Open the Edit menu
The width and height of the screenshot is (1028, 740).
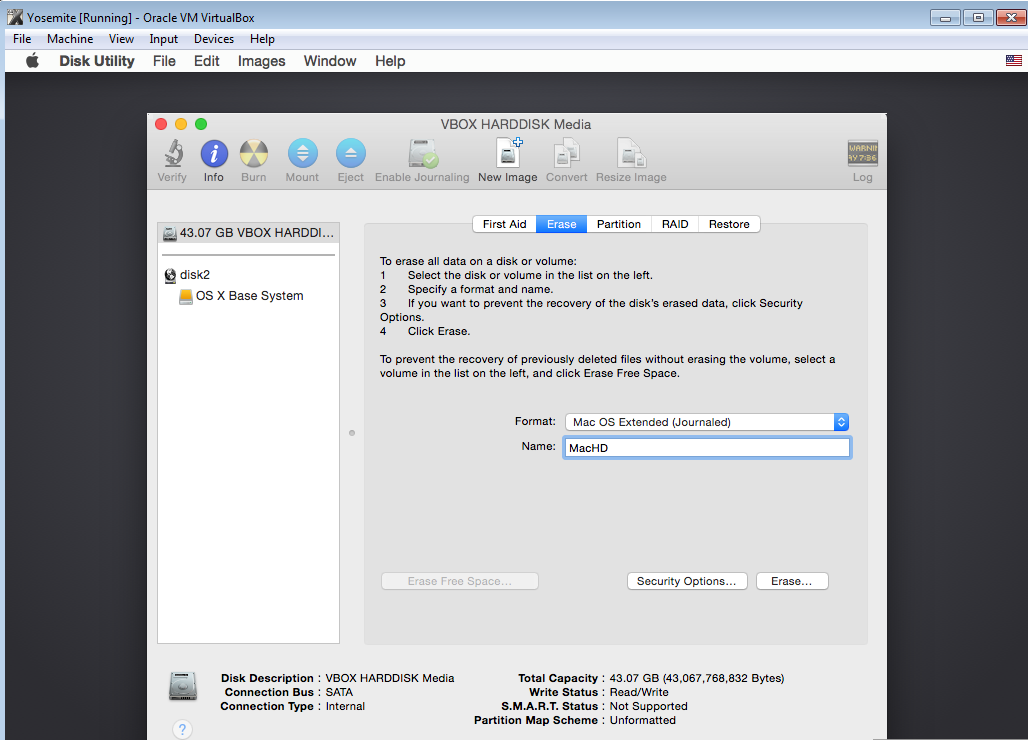[207, 61]
